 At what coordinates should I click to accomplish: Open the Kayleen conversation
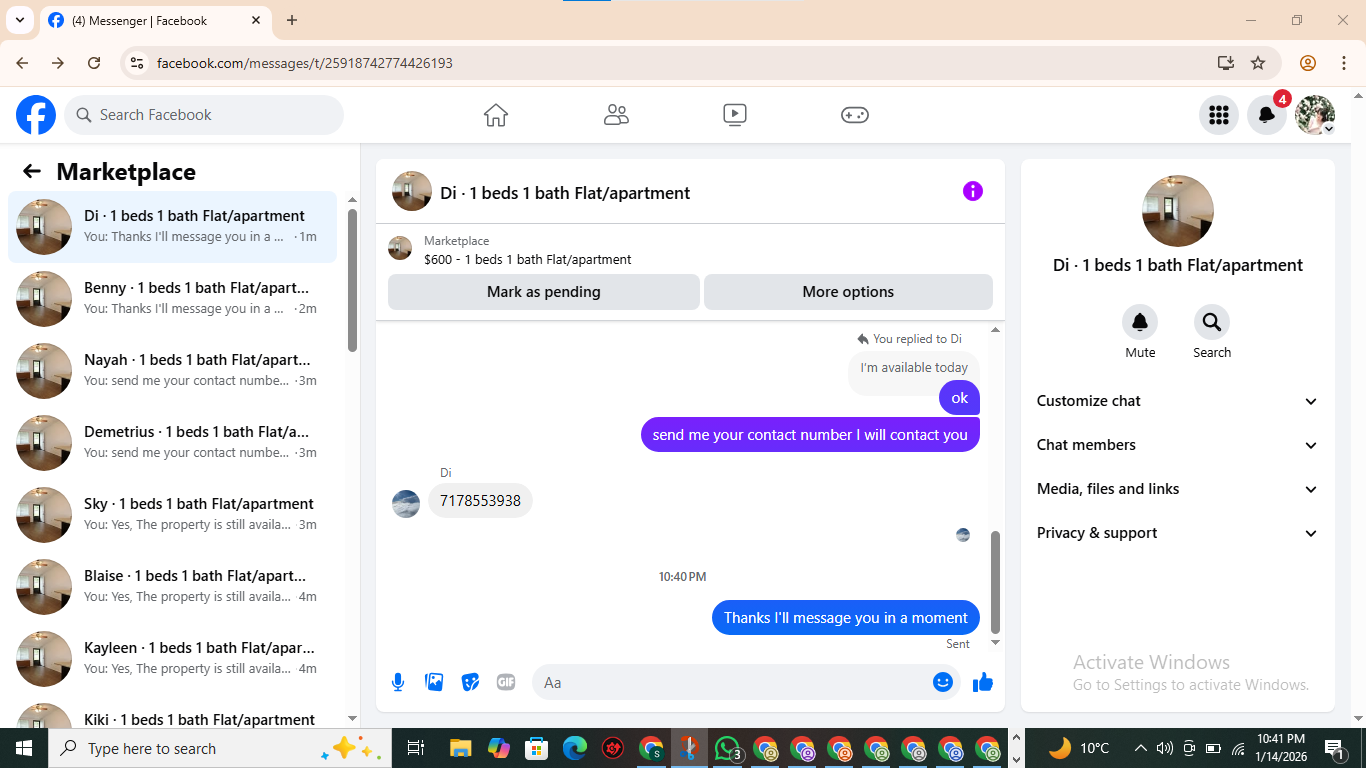point(173,659)
